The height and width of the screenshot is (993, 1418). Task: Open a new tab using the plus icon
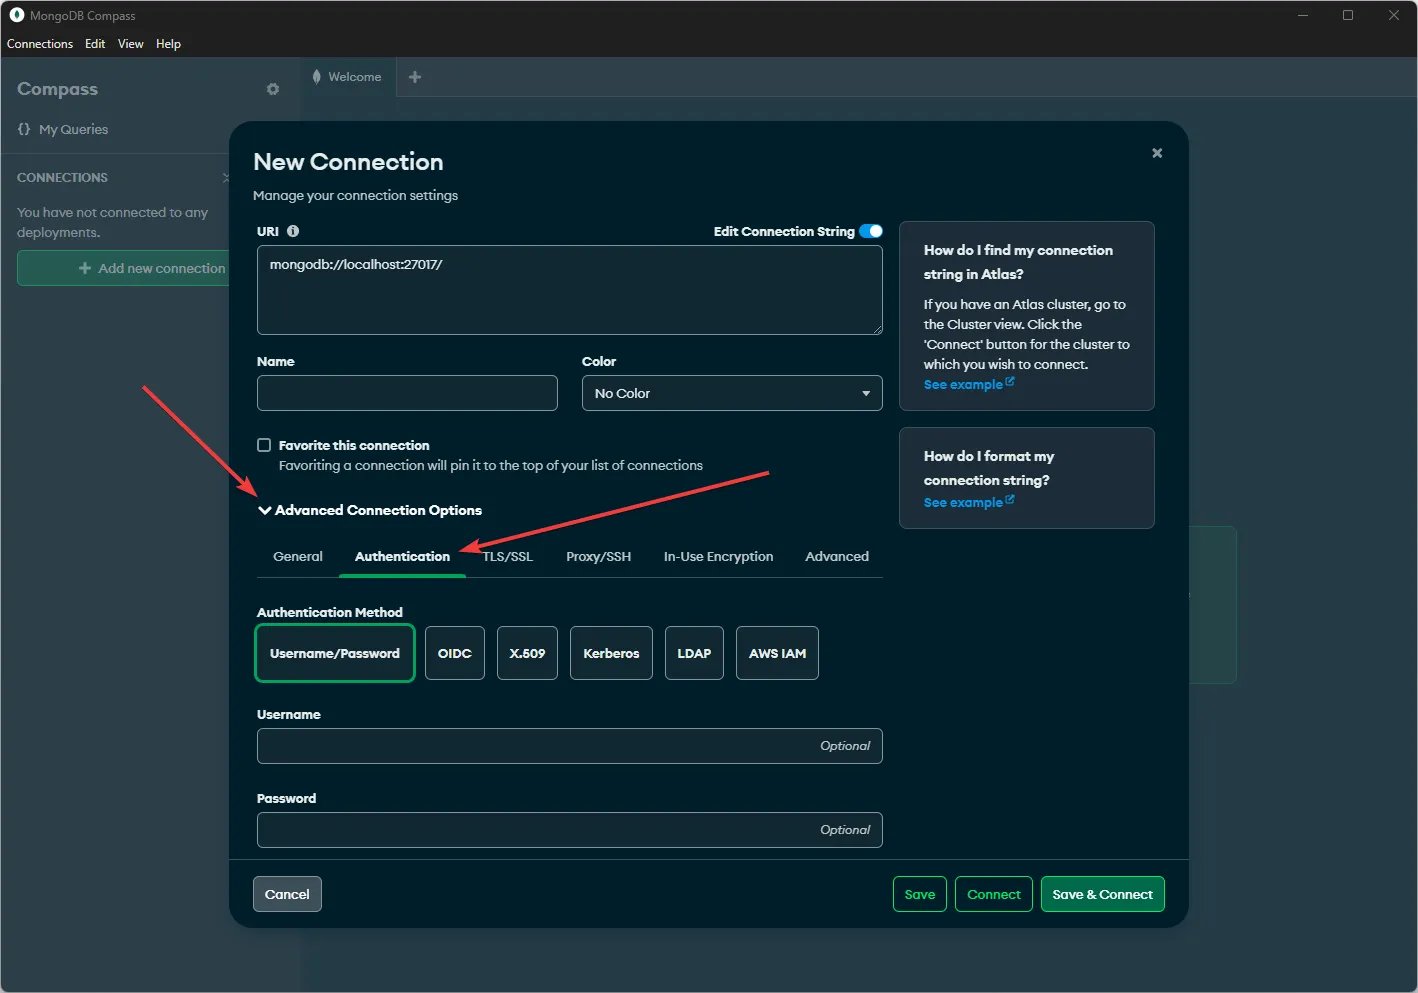(415, 76)
